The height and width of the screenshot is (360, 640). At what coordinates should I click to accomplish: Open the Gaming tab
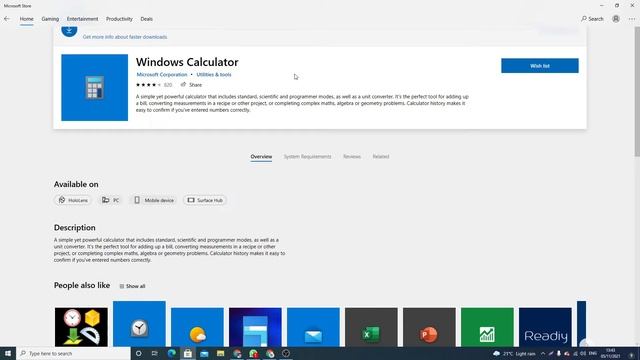click(x=50, y=19)
